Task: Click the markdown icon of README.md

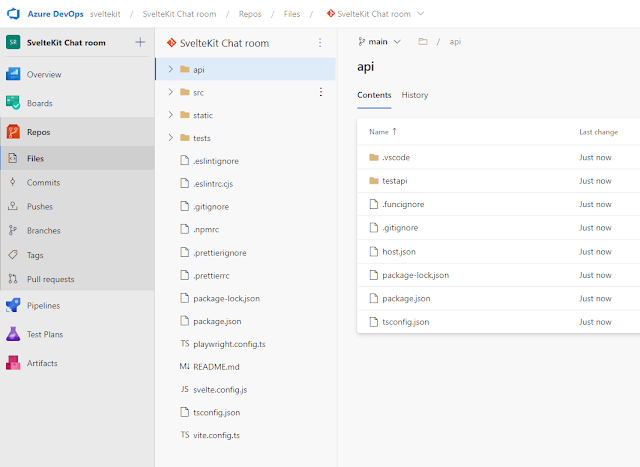Action: point(184,367)
